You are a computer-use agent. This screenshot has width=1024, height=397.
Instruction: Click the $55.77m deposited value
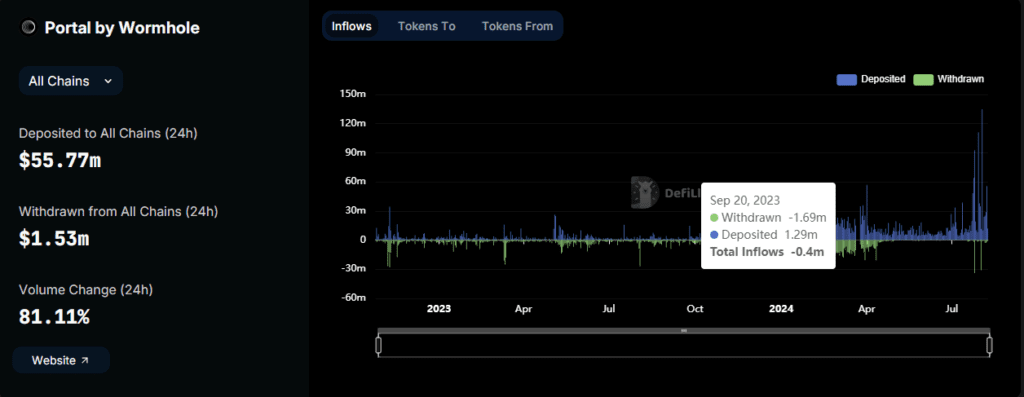60,160
